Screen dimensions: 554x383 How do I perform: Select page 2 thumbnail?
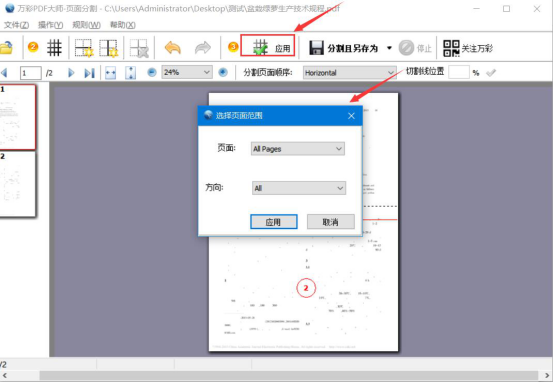18,184
